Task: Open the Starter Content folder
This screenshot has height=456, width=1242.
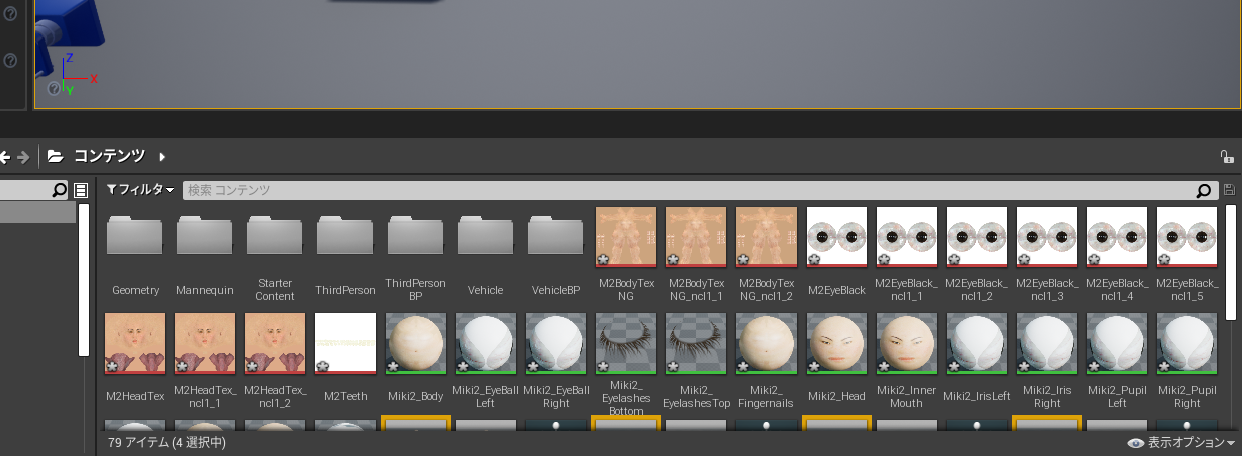Action: point(275,237)
